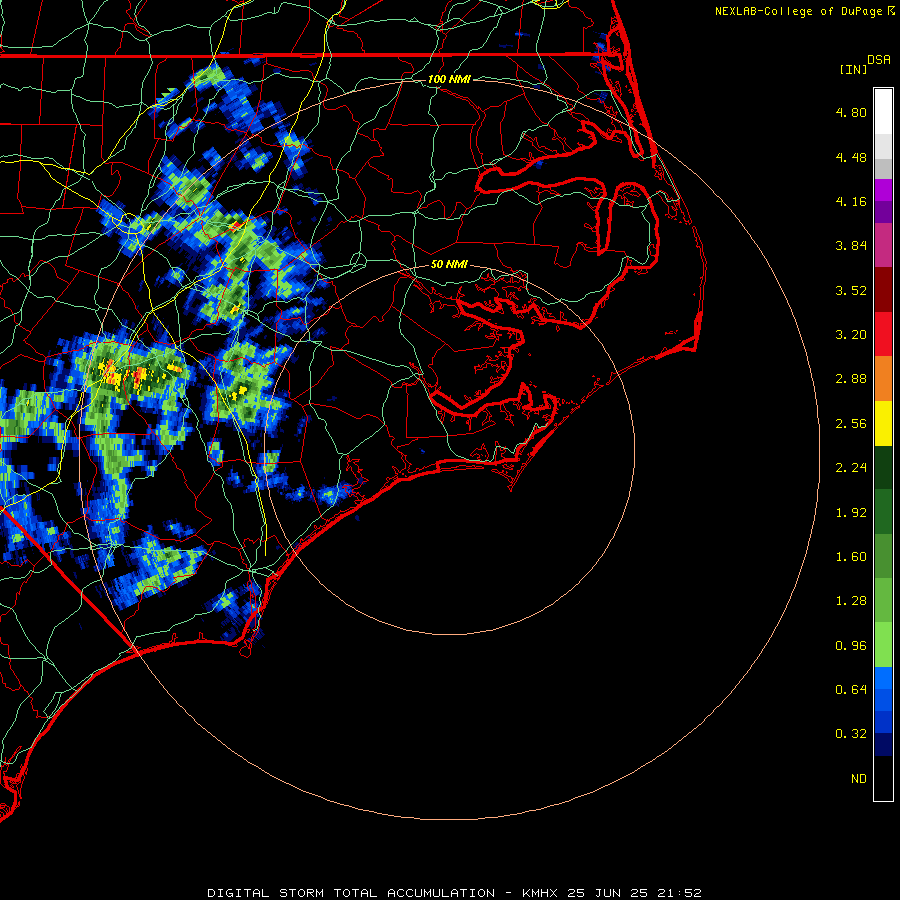Click the orange legend color swatch
Screen dimensions: 900x900
(883, 379)
